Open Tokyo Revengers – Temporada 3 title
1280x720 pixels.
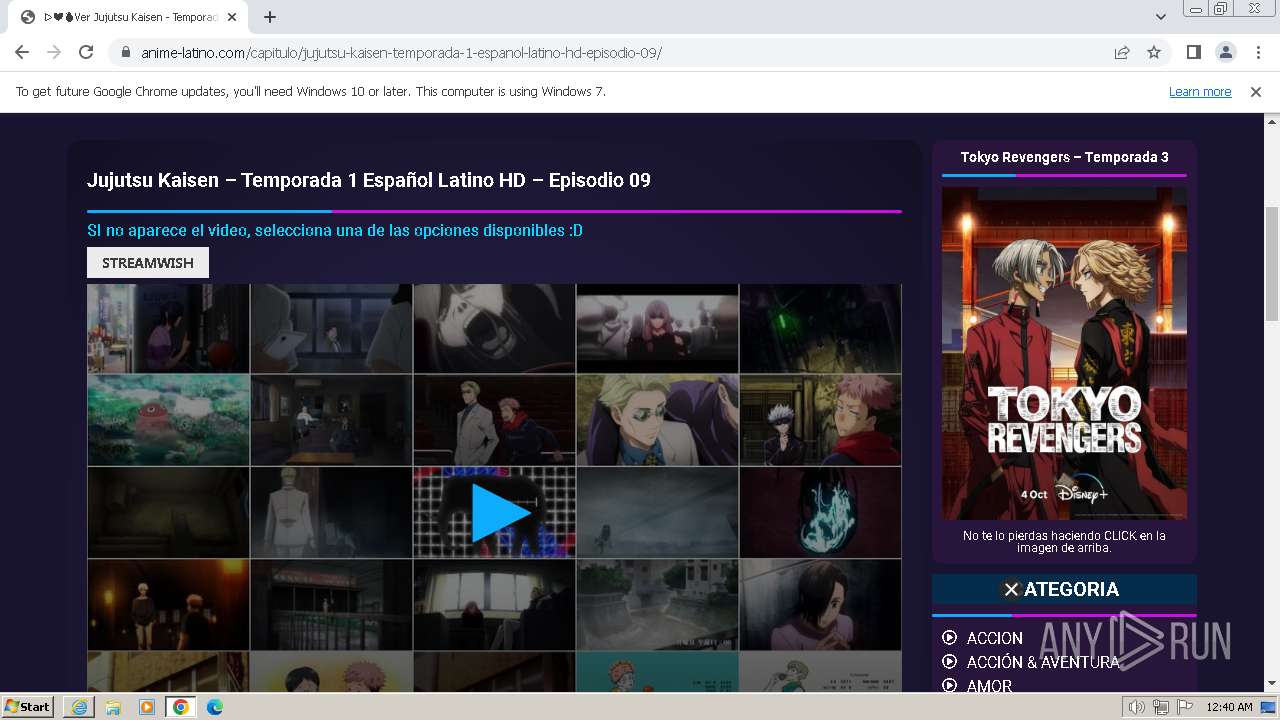tap(1064, 157)
